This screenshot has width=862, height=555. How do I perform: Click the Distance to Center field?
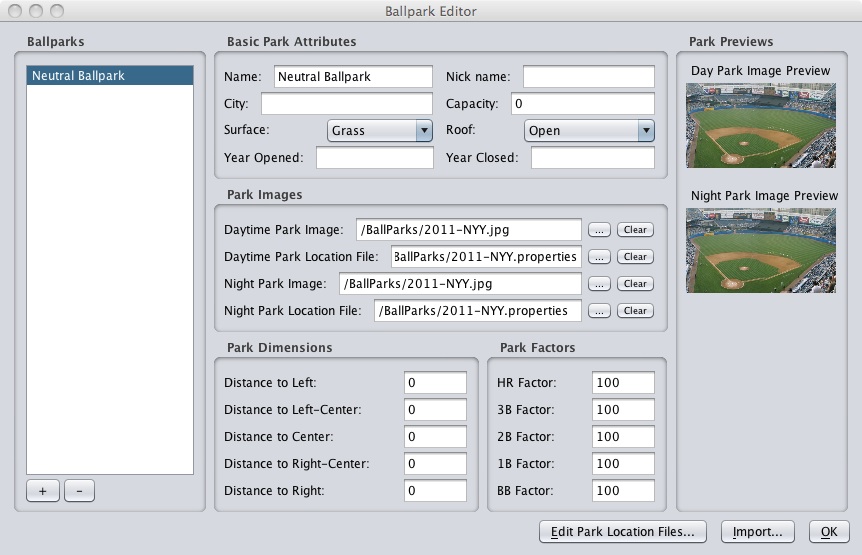435,436
